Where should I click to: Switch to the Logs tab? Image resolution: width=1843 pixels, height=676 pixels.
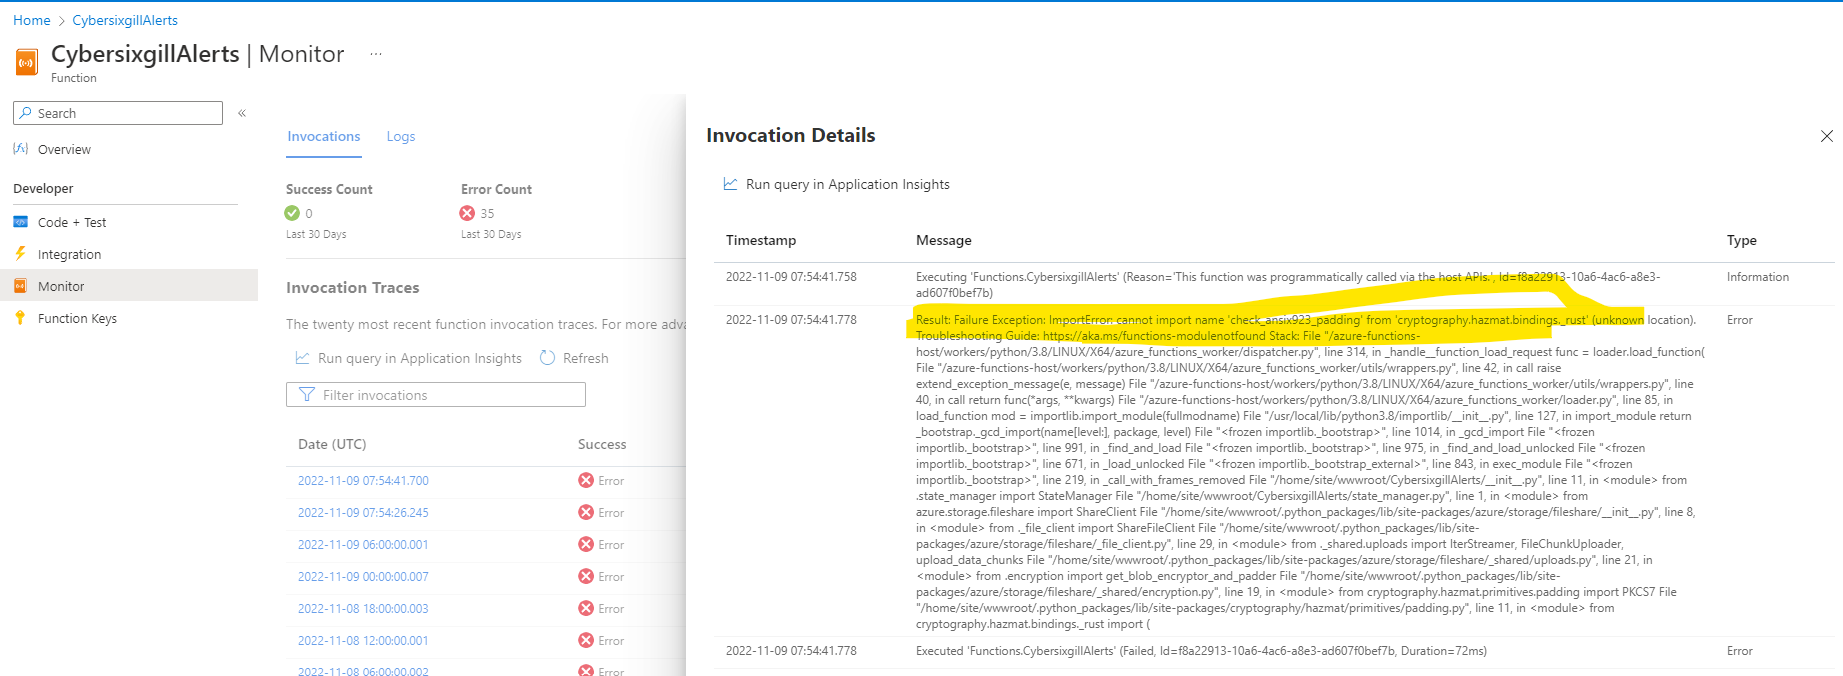(x=401, y=136)
